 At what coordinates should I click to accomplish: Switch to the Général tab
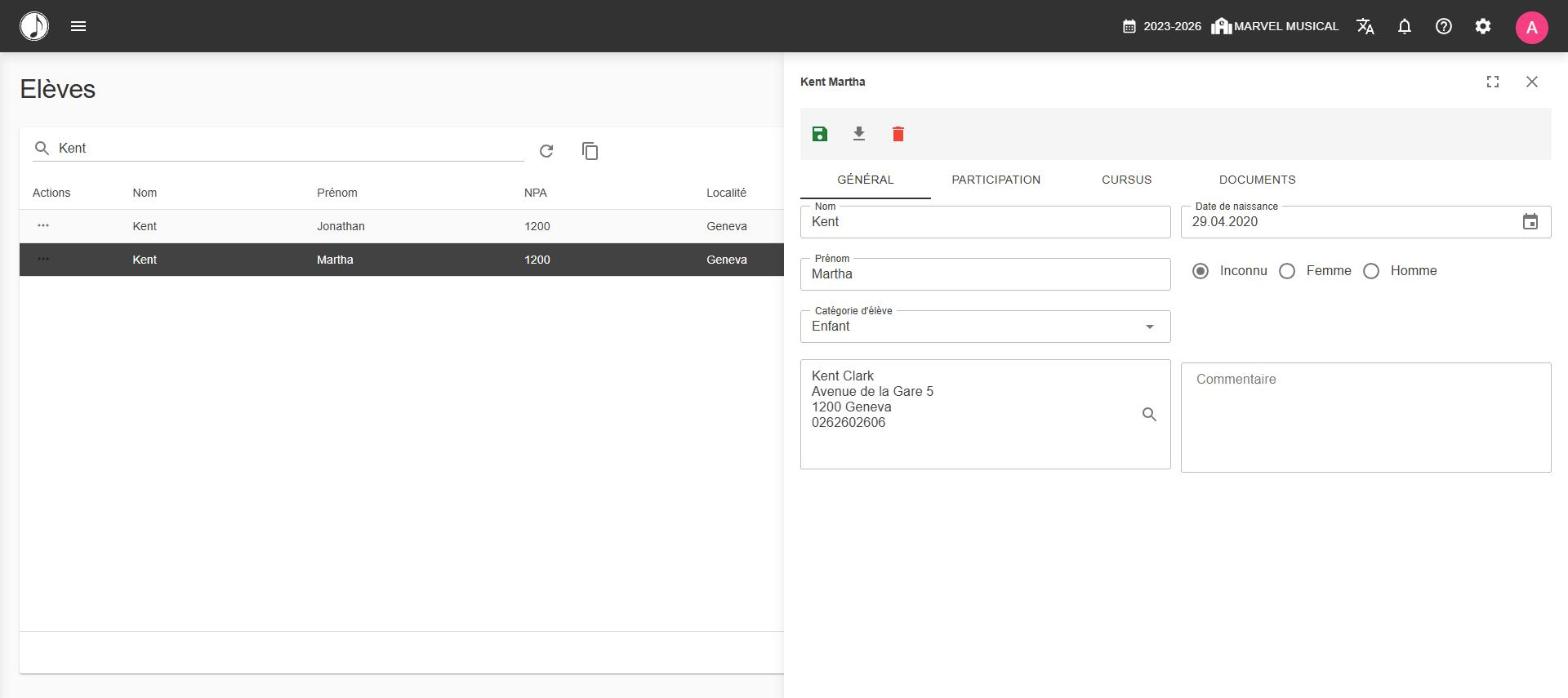(x=865, y=180)
